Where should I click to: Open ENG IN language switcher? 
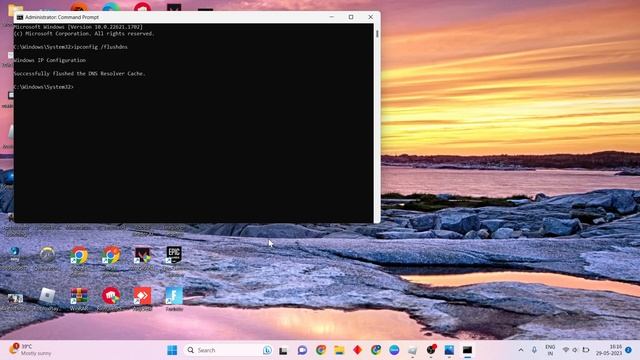pos(550,350)
